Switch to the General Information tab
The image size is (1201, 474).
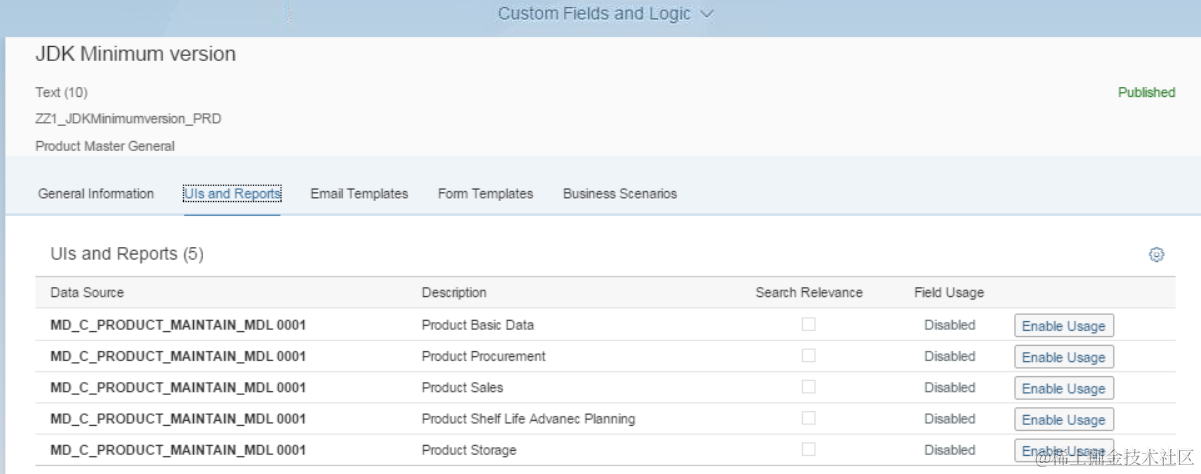click(x=96, y=194)
